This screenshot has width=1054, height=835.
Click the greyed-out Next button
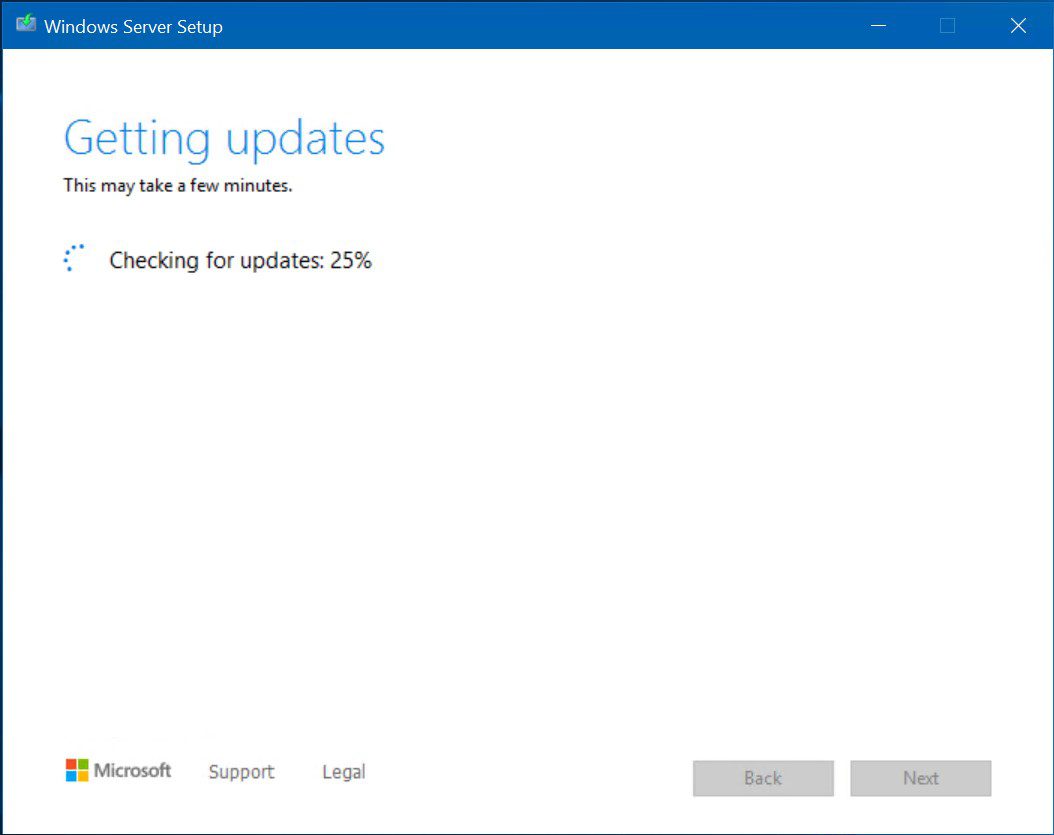(x=920, y=779)
